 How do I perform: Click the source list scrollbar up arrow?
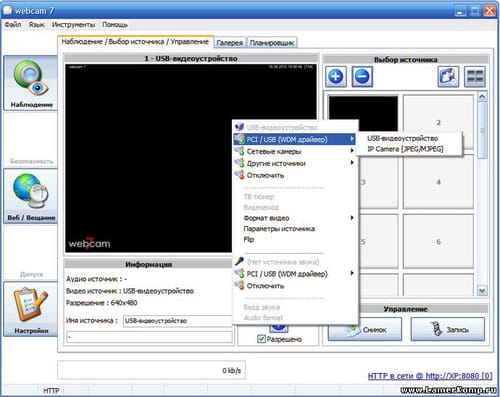pos(482,97)
